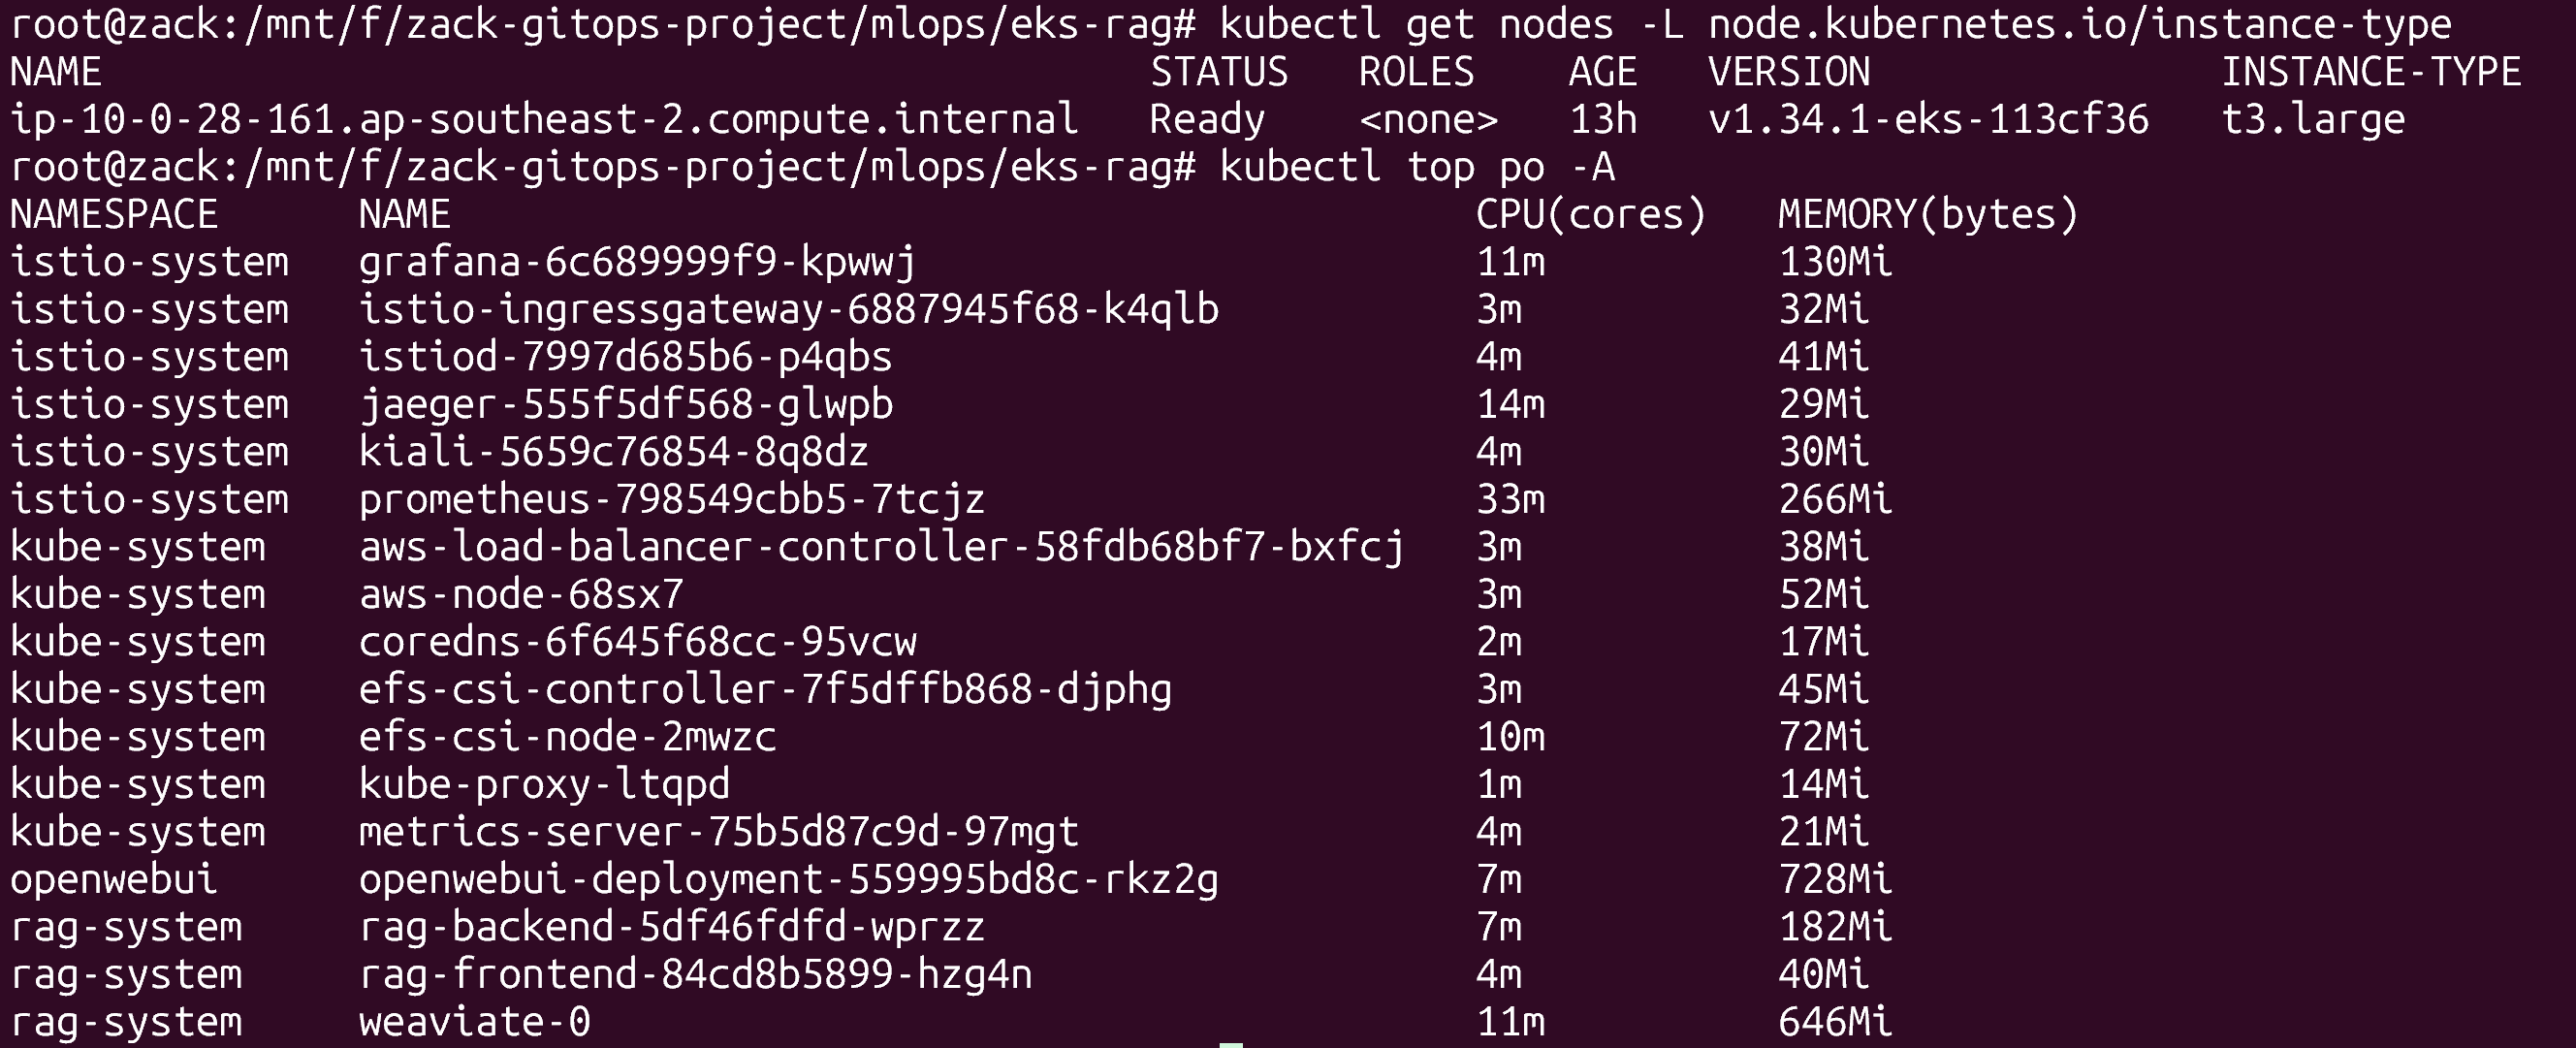Click the coredns-6f645f68cc-95vcw pod name
2576x1048 pixels.
637,642
